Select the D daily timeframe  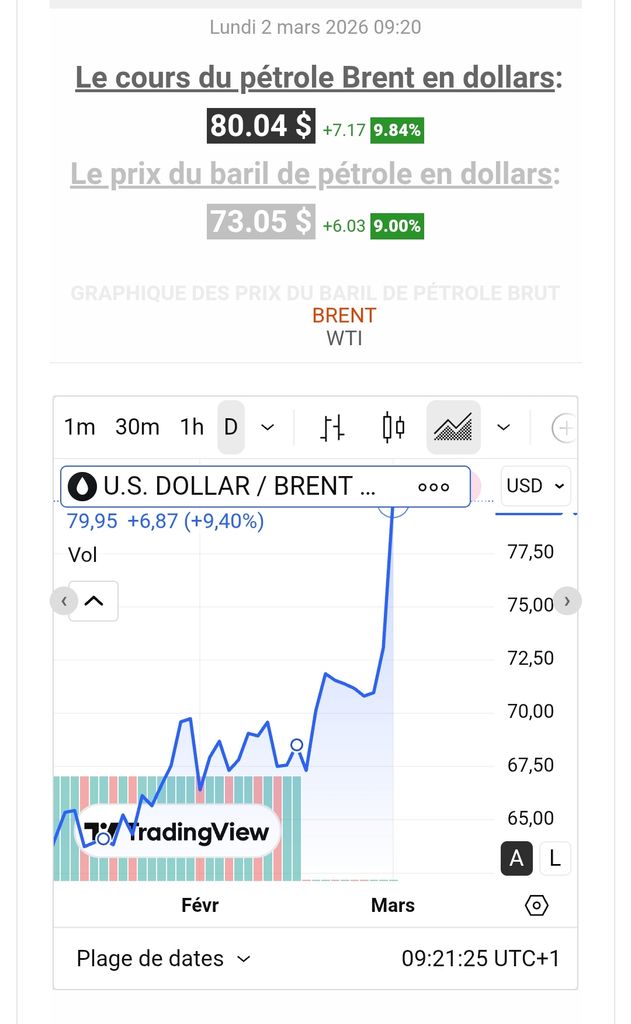(231, 428)
